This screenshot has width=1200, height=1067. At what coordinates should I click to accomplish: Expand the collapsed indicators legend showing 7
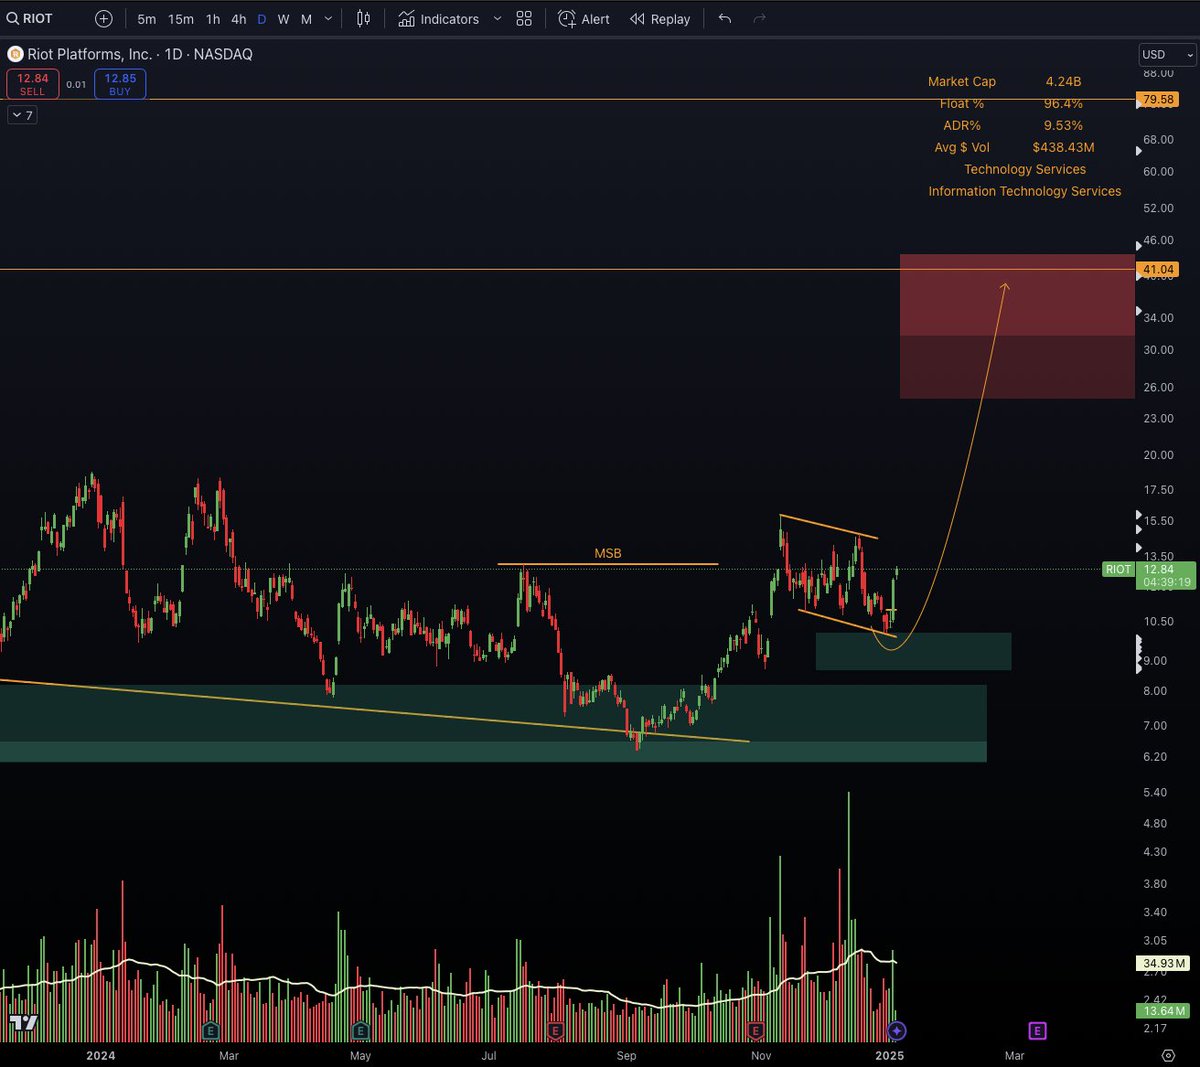(x=22, y=115)
